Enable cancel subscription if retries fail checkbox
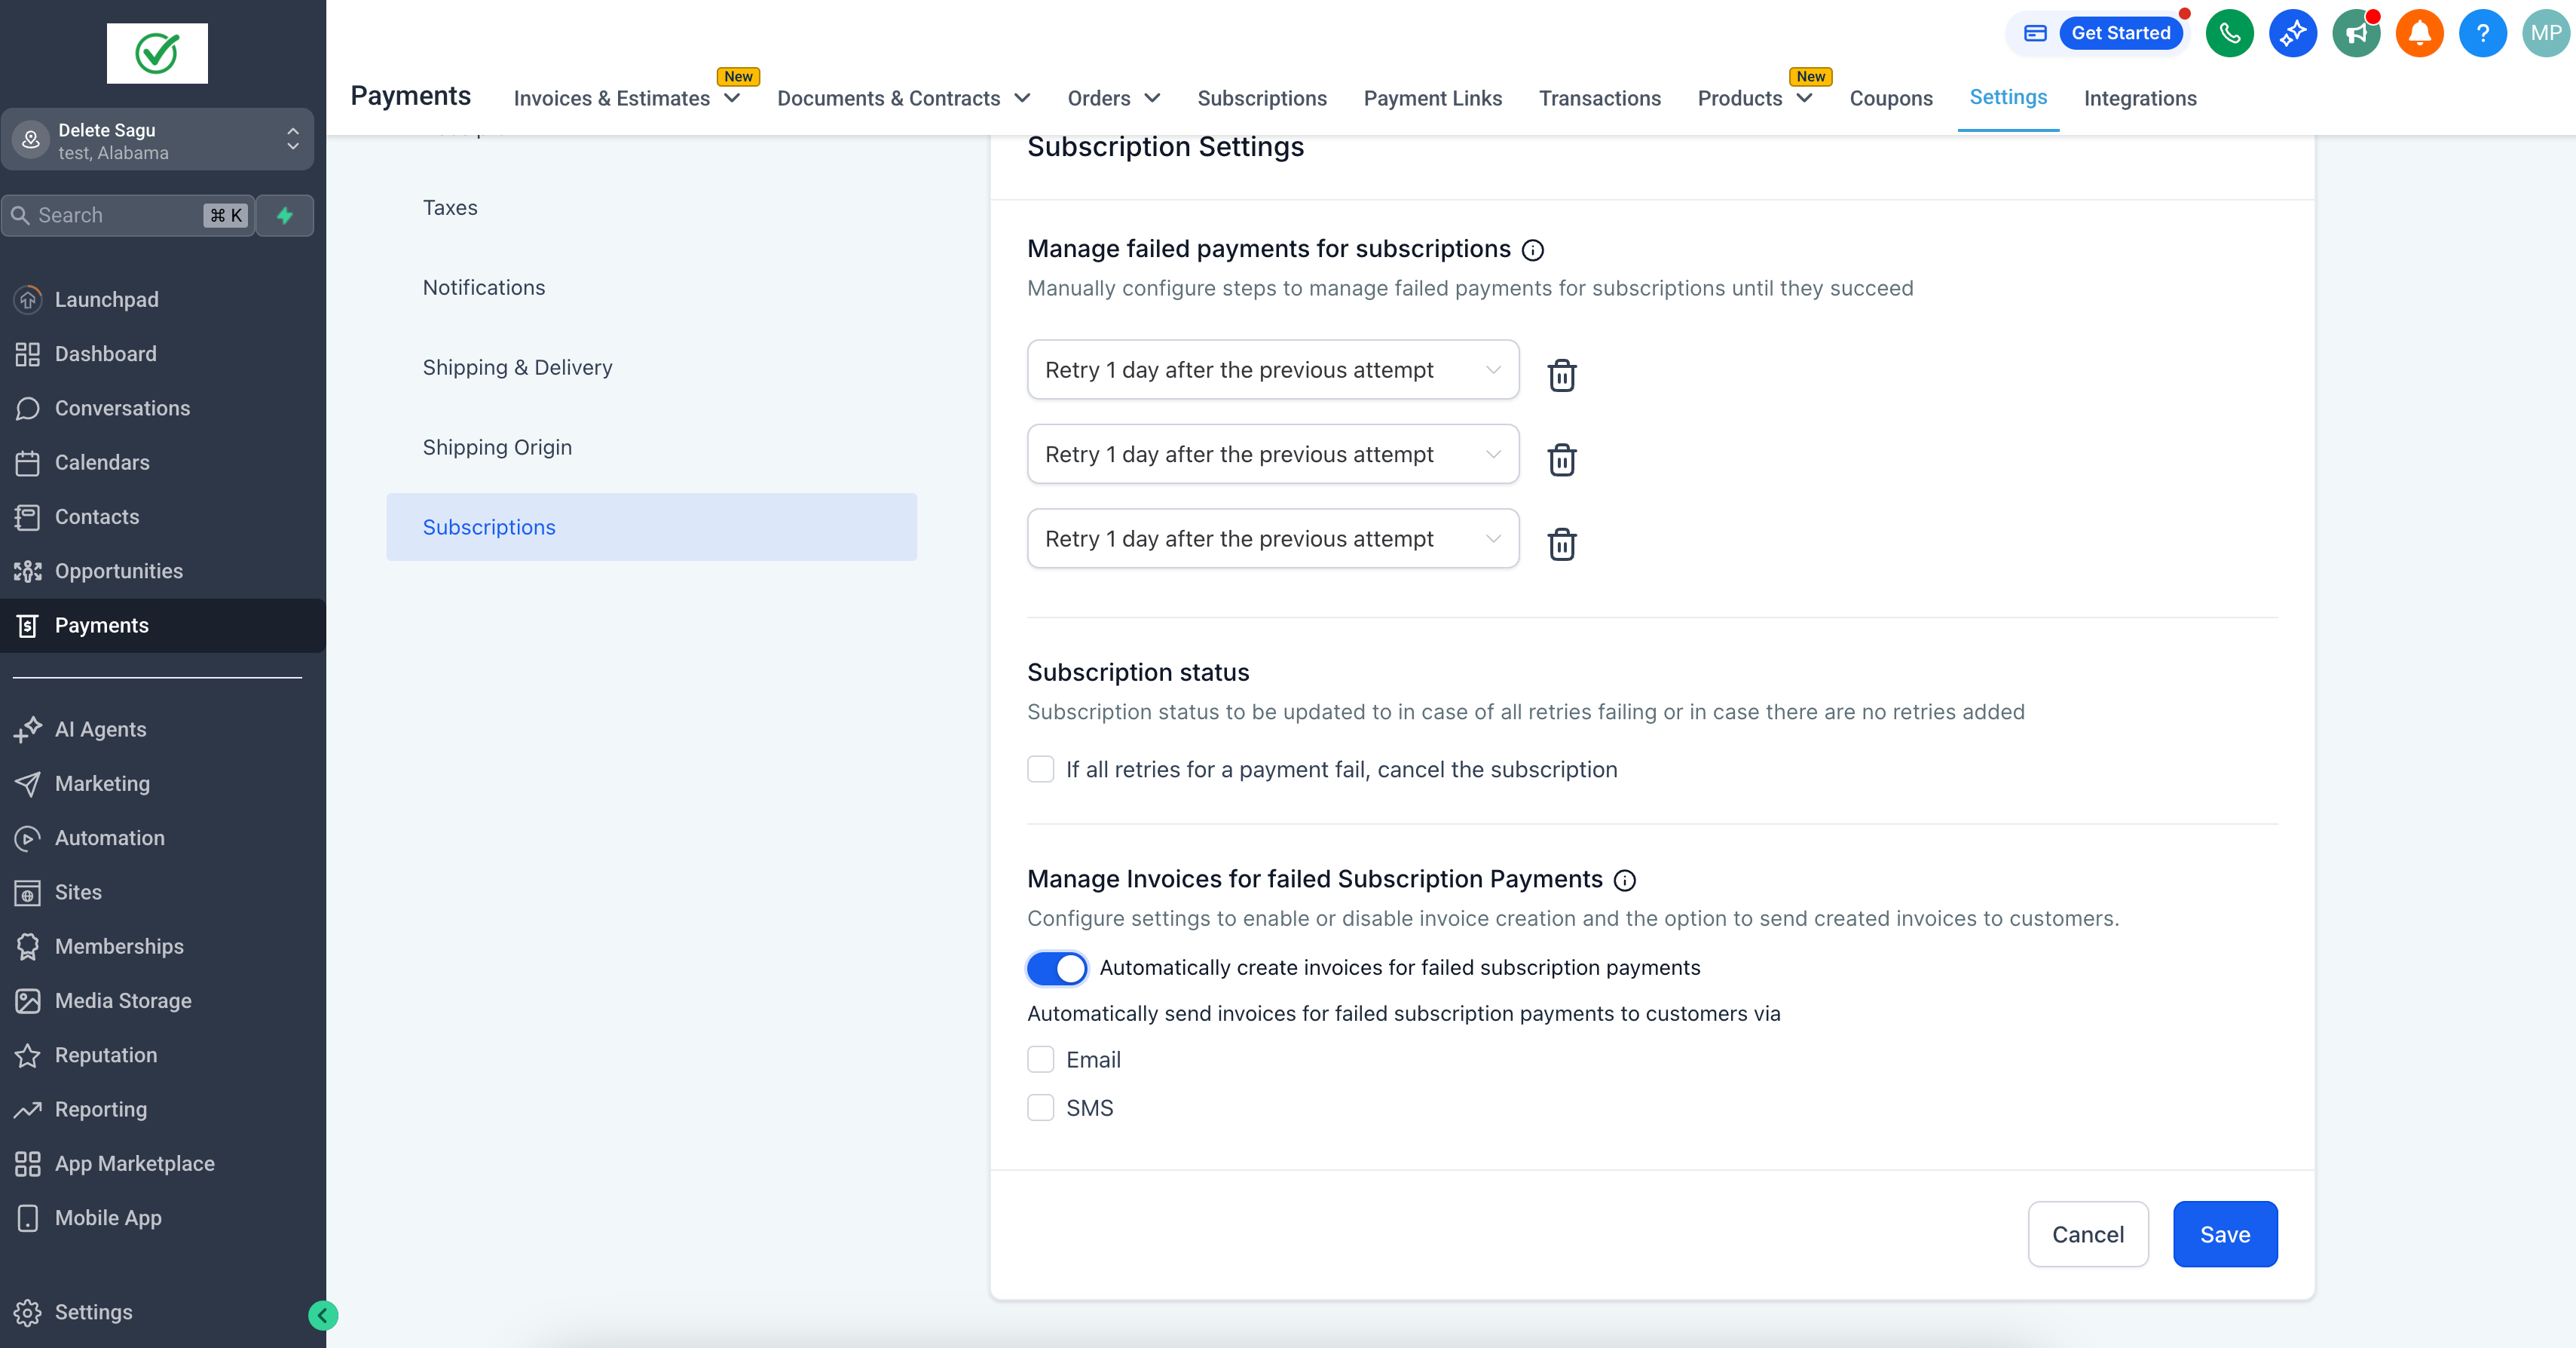Image resolution: width=2576 pixels, height=1348 pixels. click(x=1040, y=769)
